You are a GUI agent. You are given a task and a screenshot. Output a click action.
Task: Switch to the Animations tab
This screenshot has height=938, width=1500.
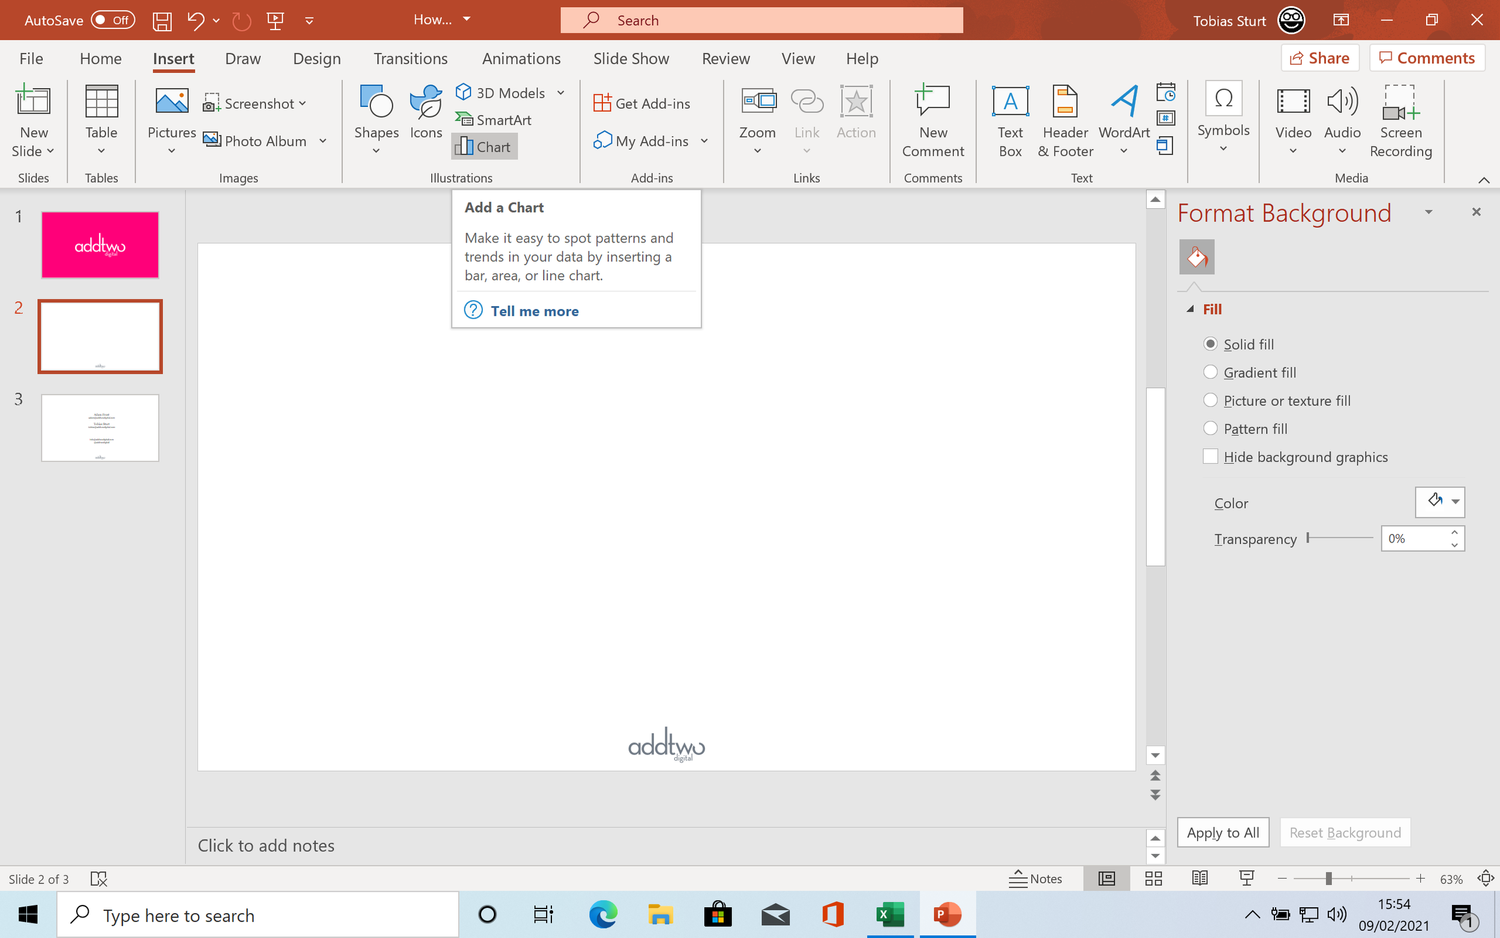coord(521,58)
